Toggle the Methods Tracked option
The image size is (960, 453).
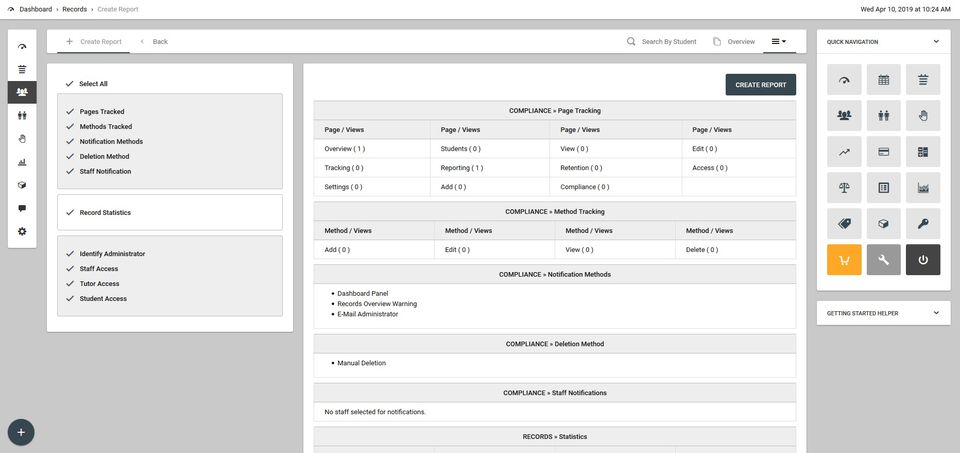pos(99,127)
